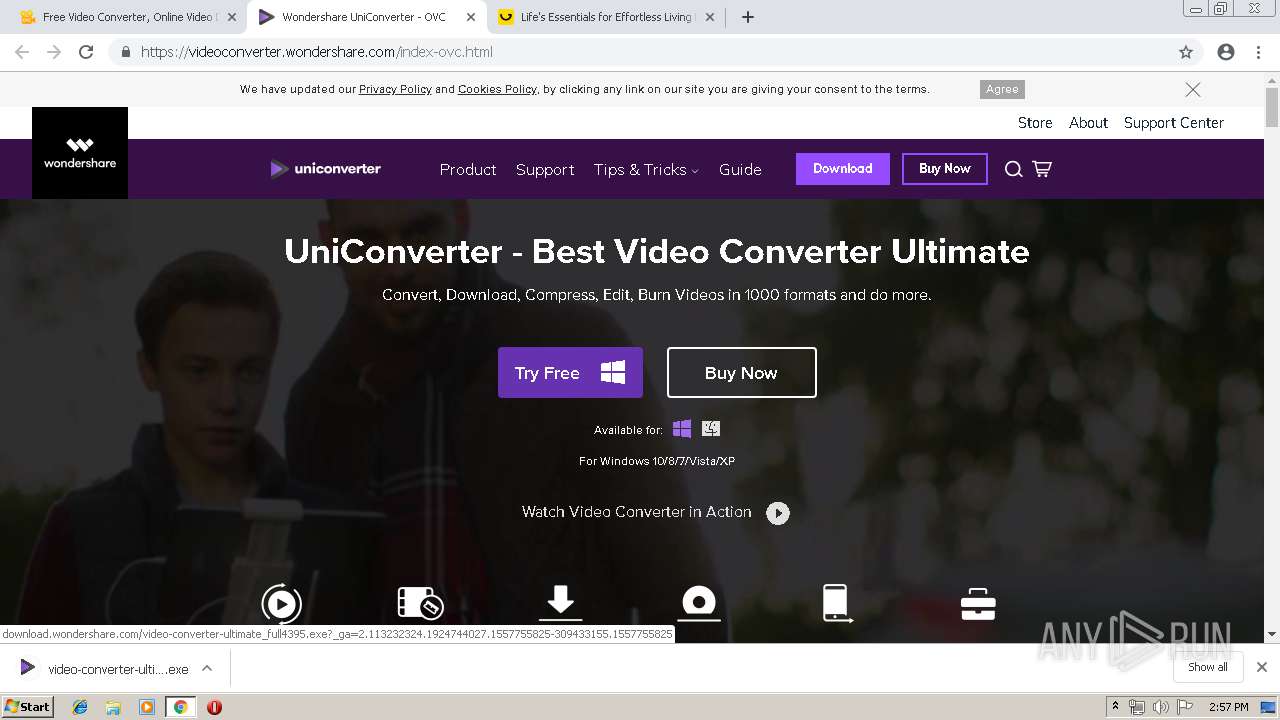Click the Opera taskbar icon

(214, 707)
